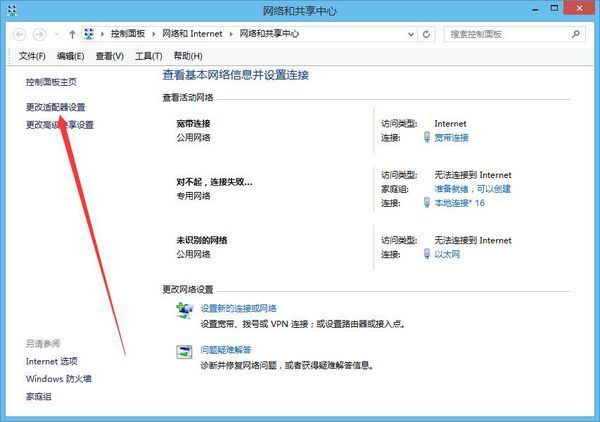Click the network icon in the address bar
Viewport: 600px width, 422px height.
pos(89,34)
